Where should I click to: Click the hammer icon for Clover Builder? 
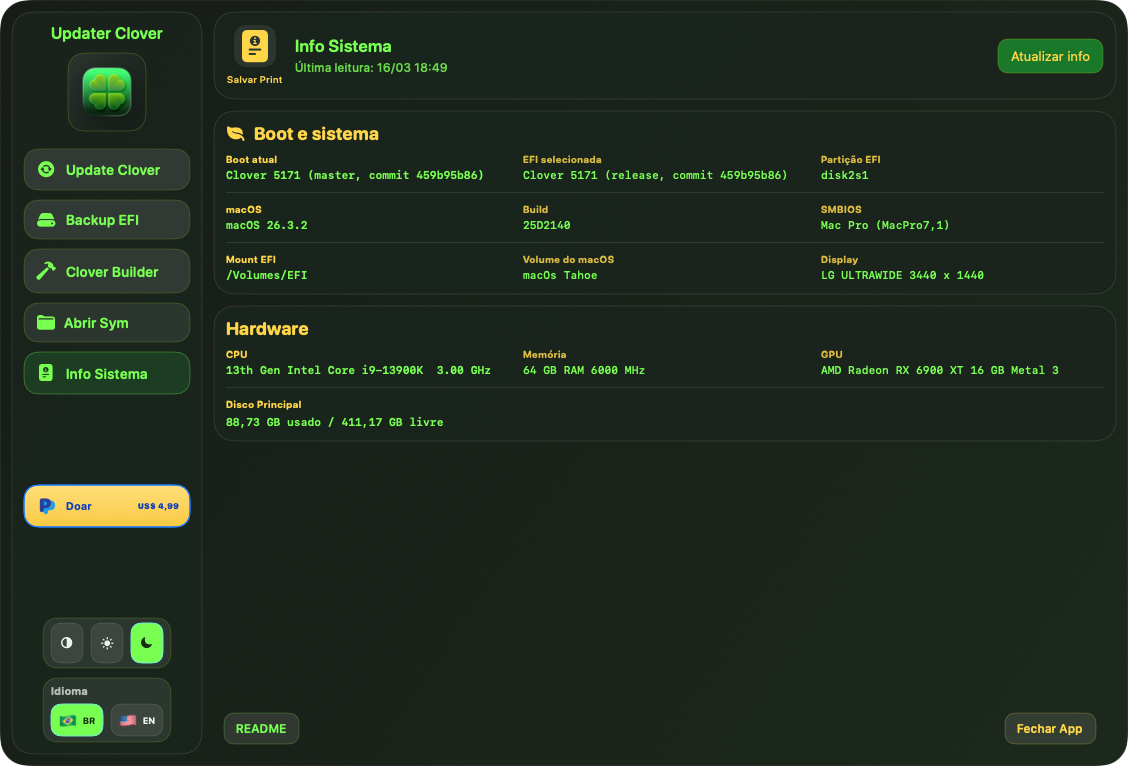(46, 271)
